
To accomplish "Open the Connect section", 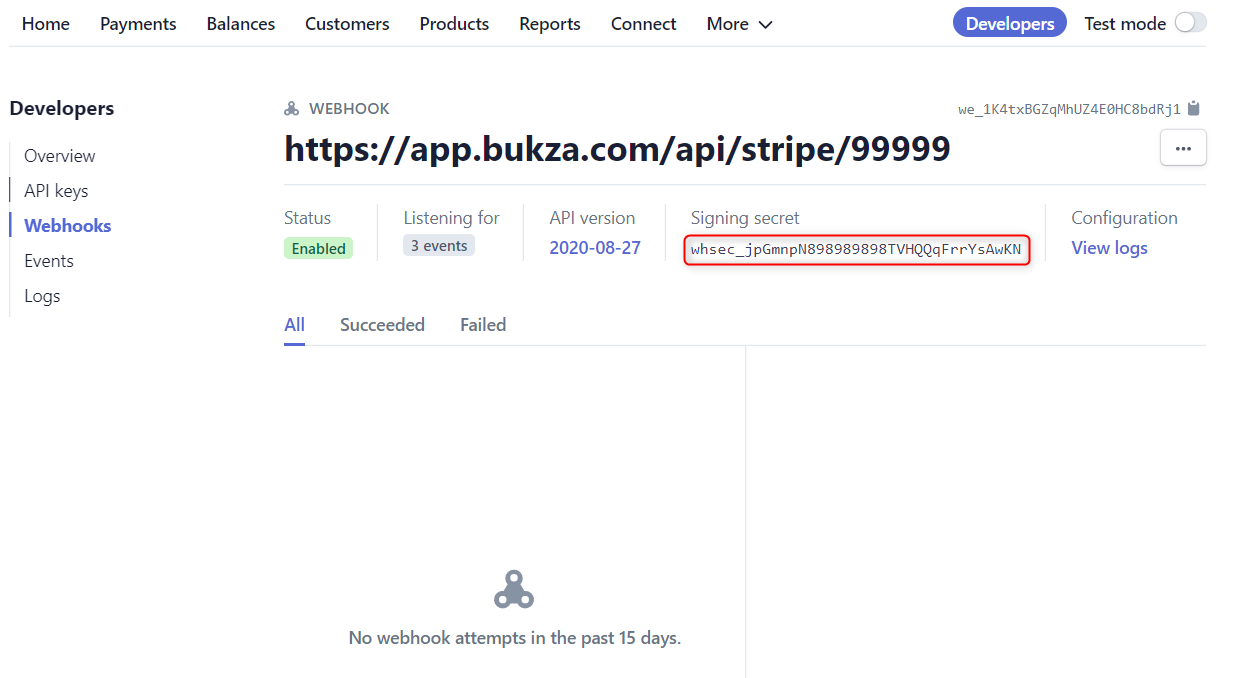I will [x=643, y=24].
